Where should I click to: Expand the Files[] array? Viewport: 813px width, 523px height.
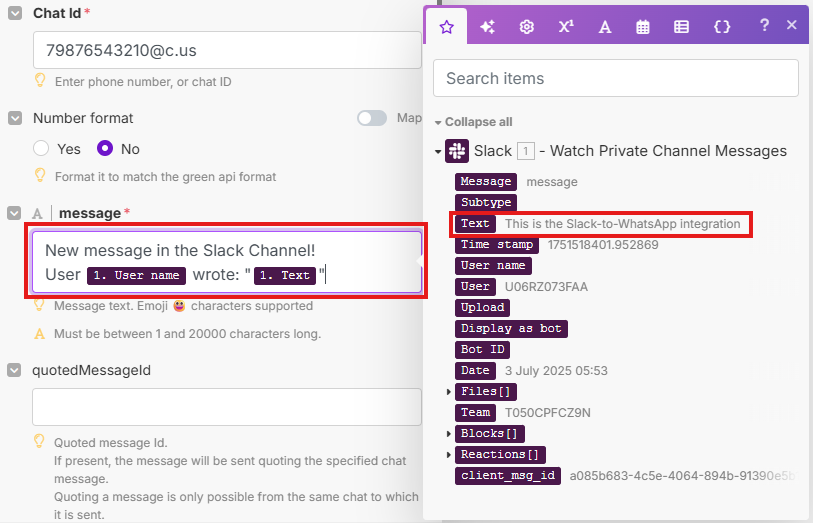[x=449, y=392]
